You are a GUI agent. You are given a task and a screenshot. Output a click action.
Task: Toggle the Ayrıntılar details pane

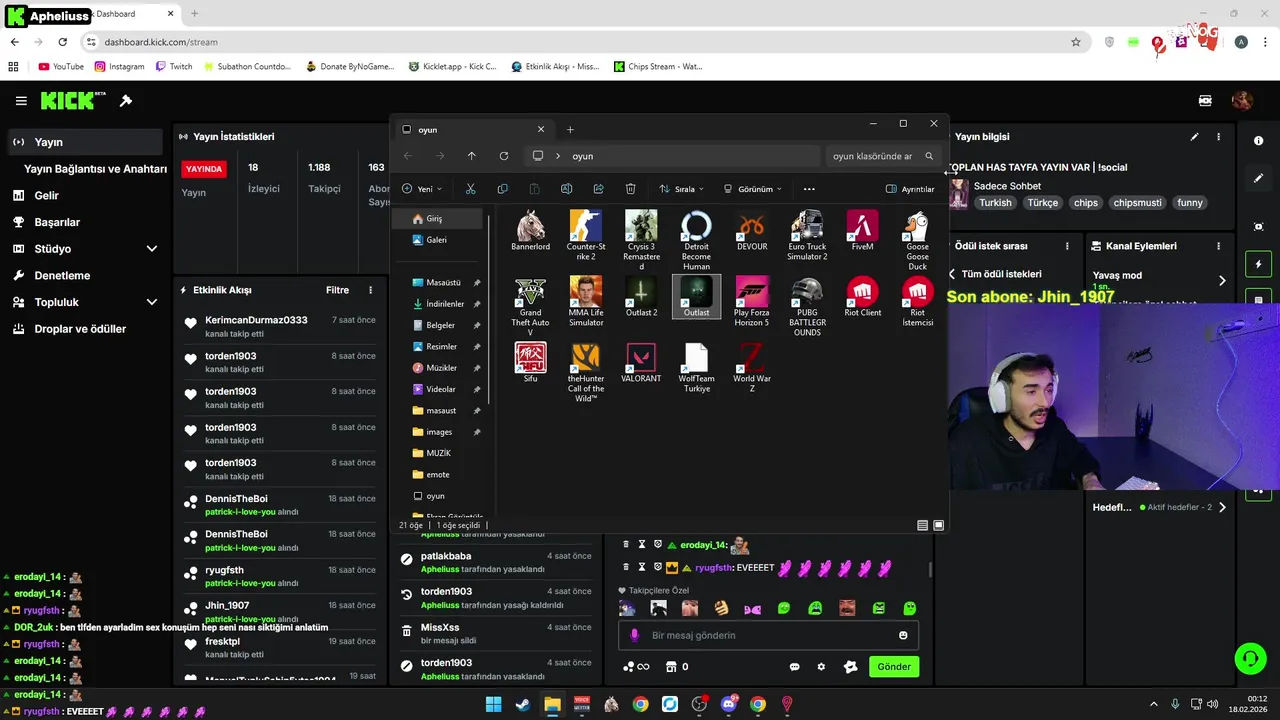pos(910,189)
